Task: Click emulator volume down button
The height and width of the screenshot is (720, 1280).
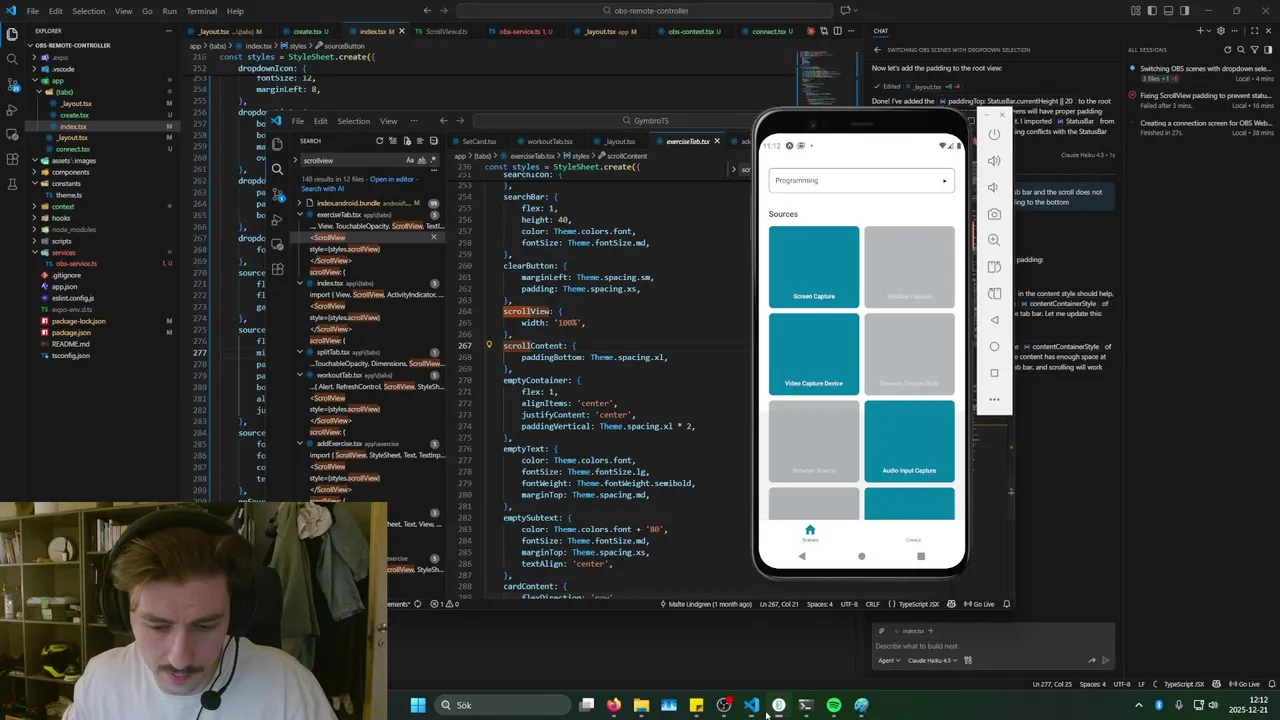Action: point(994,187)
